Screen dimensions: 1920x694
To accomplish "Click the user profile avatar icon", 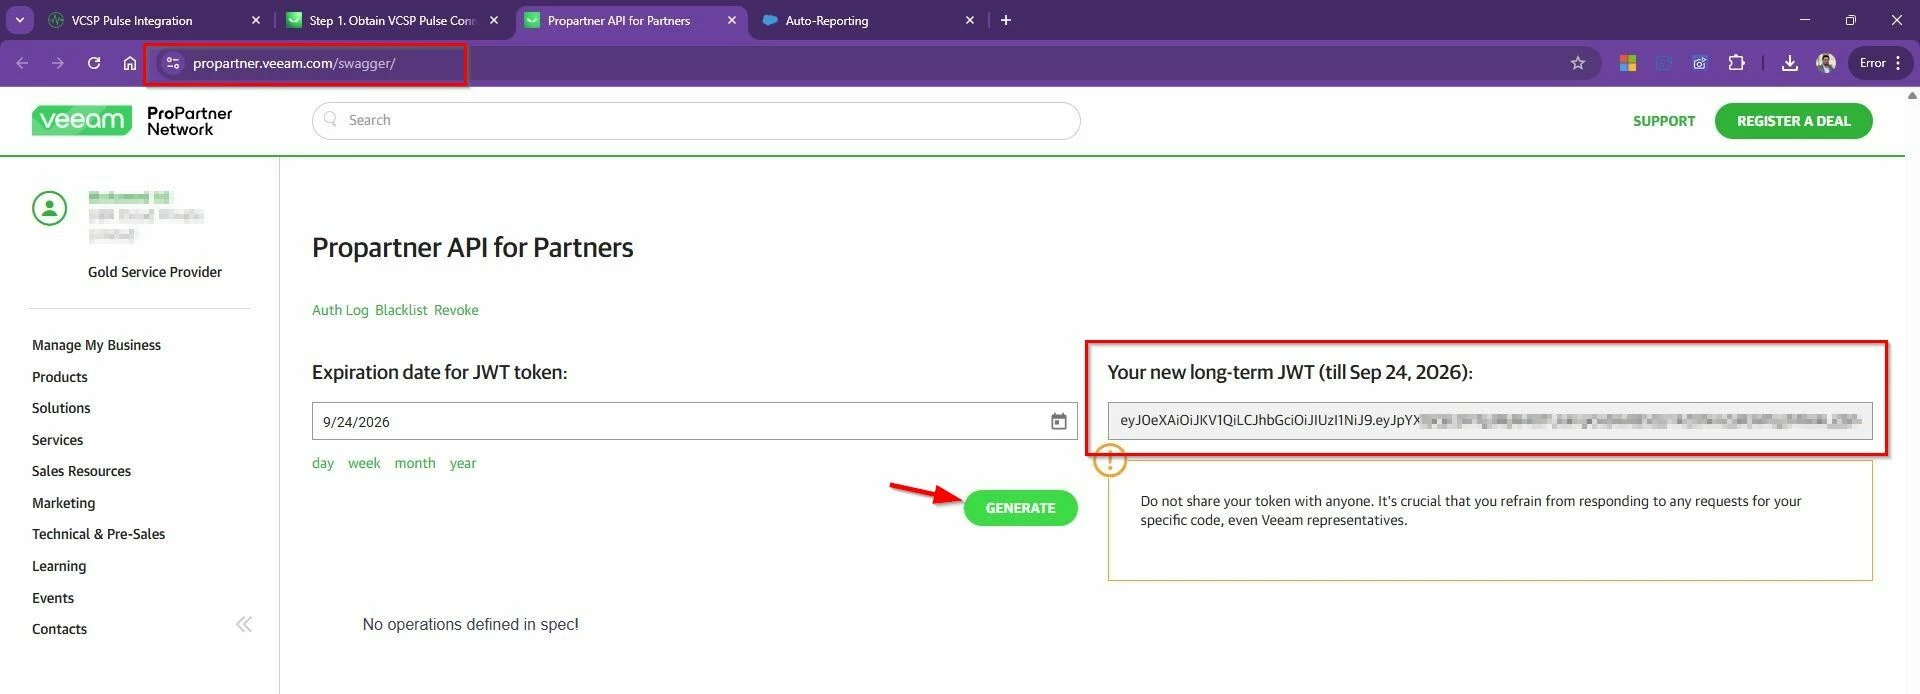I will [x=49, y=208].
